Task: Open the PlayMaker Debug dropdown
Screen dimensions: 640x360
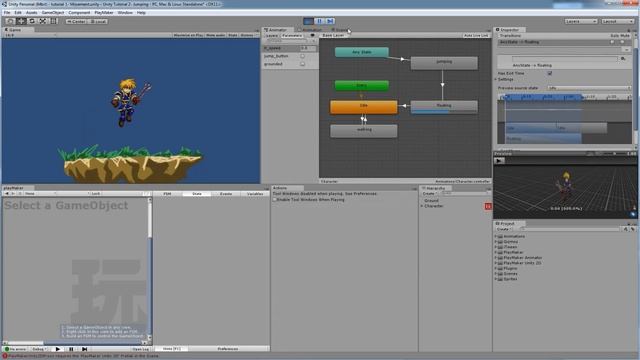Action: 39,349
